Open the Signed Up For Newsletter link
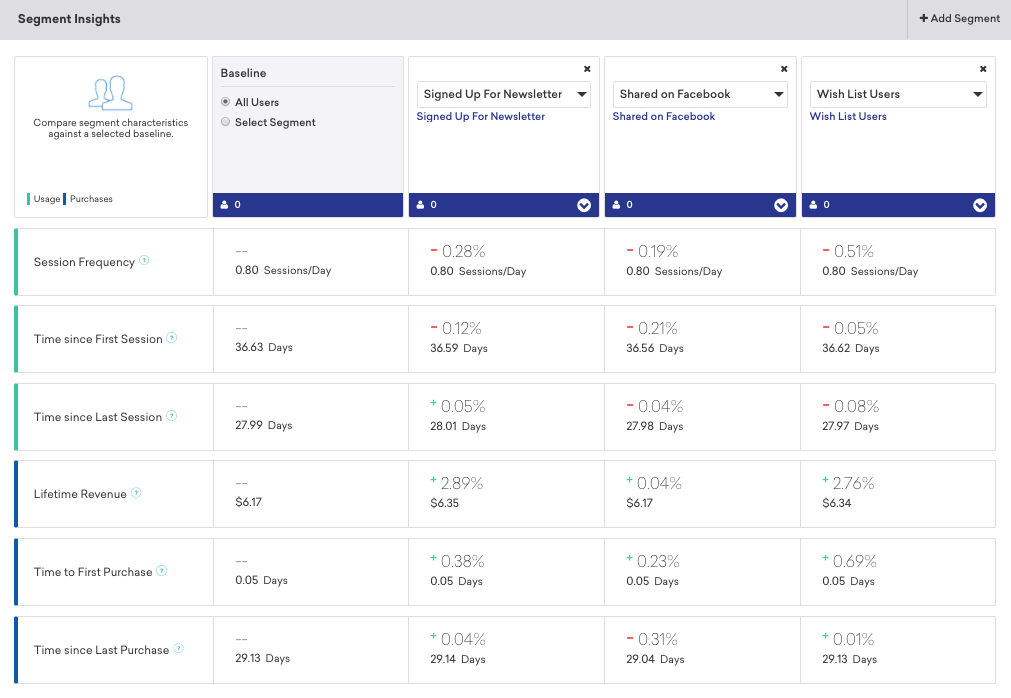 [x=480, y=117]
